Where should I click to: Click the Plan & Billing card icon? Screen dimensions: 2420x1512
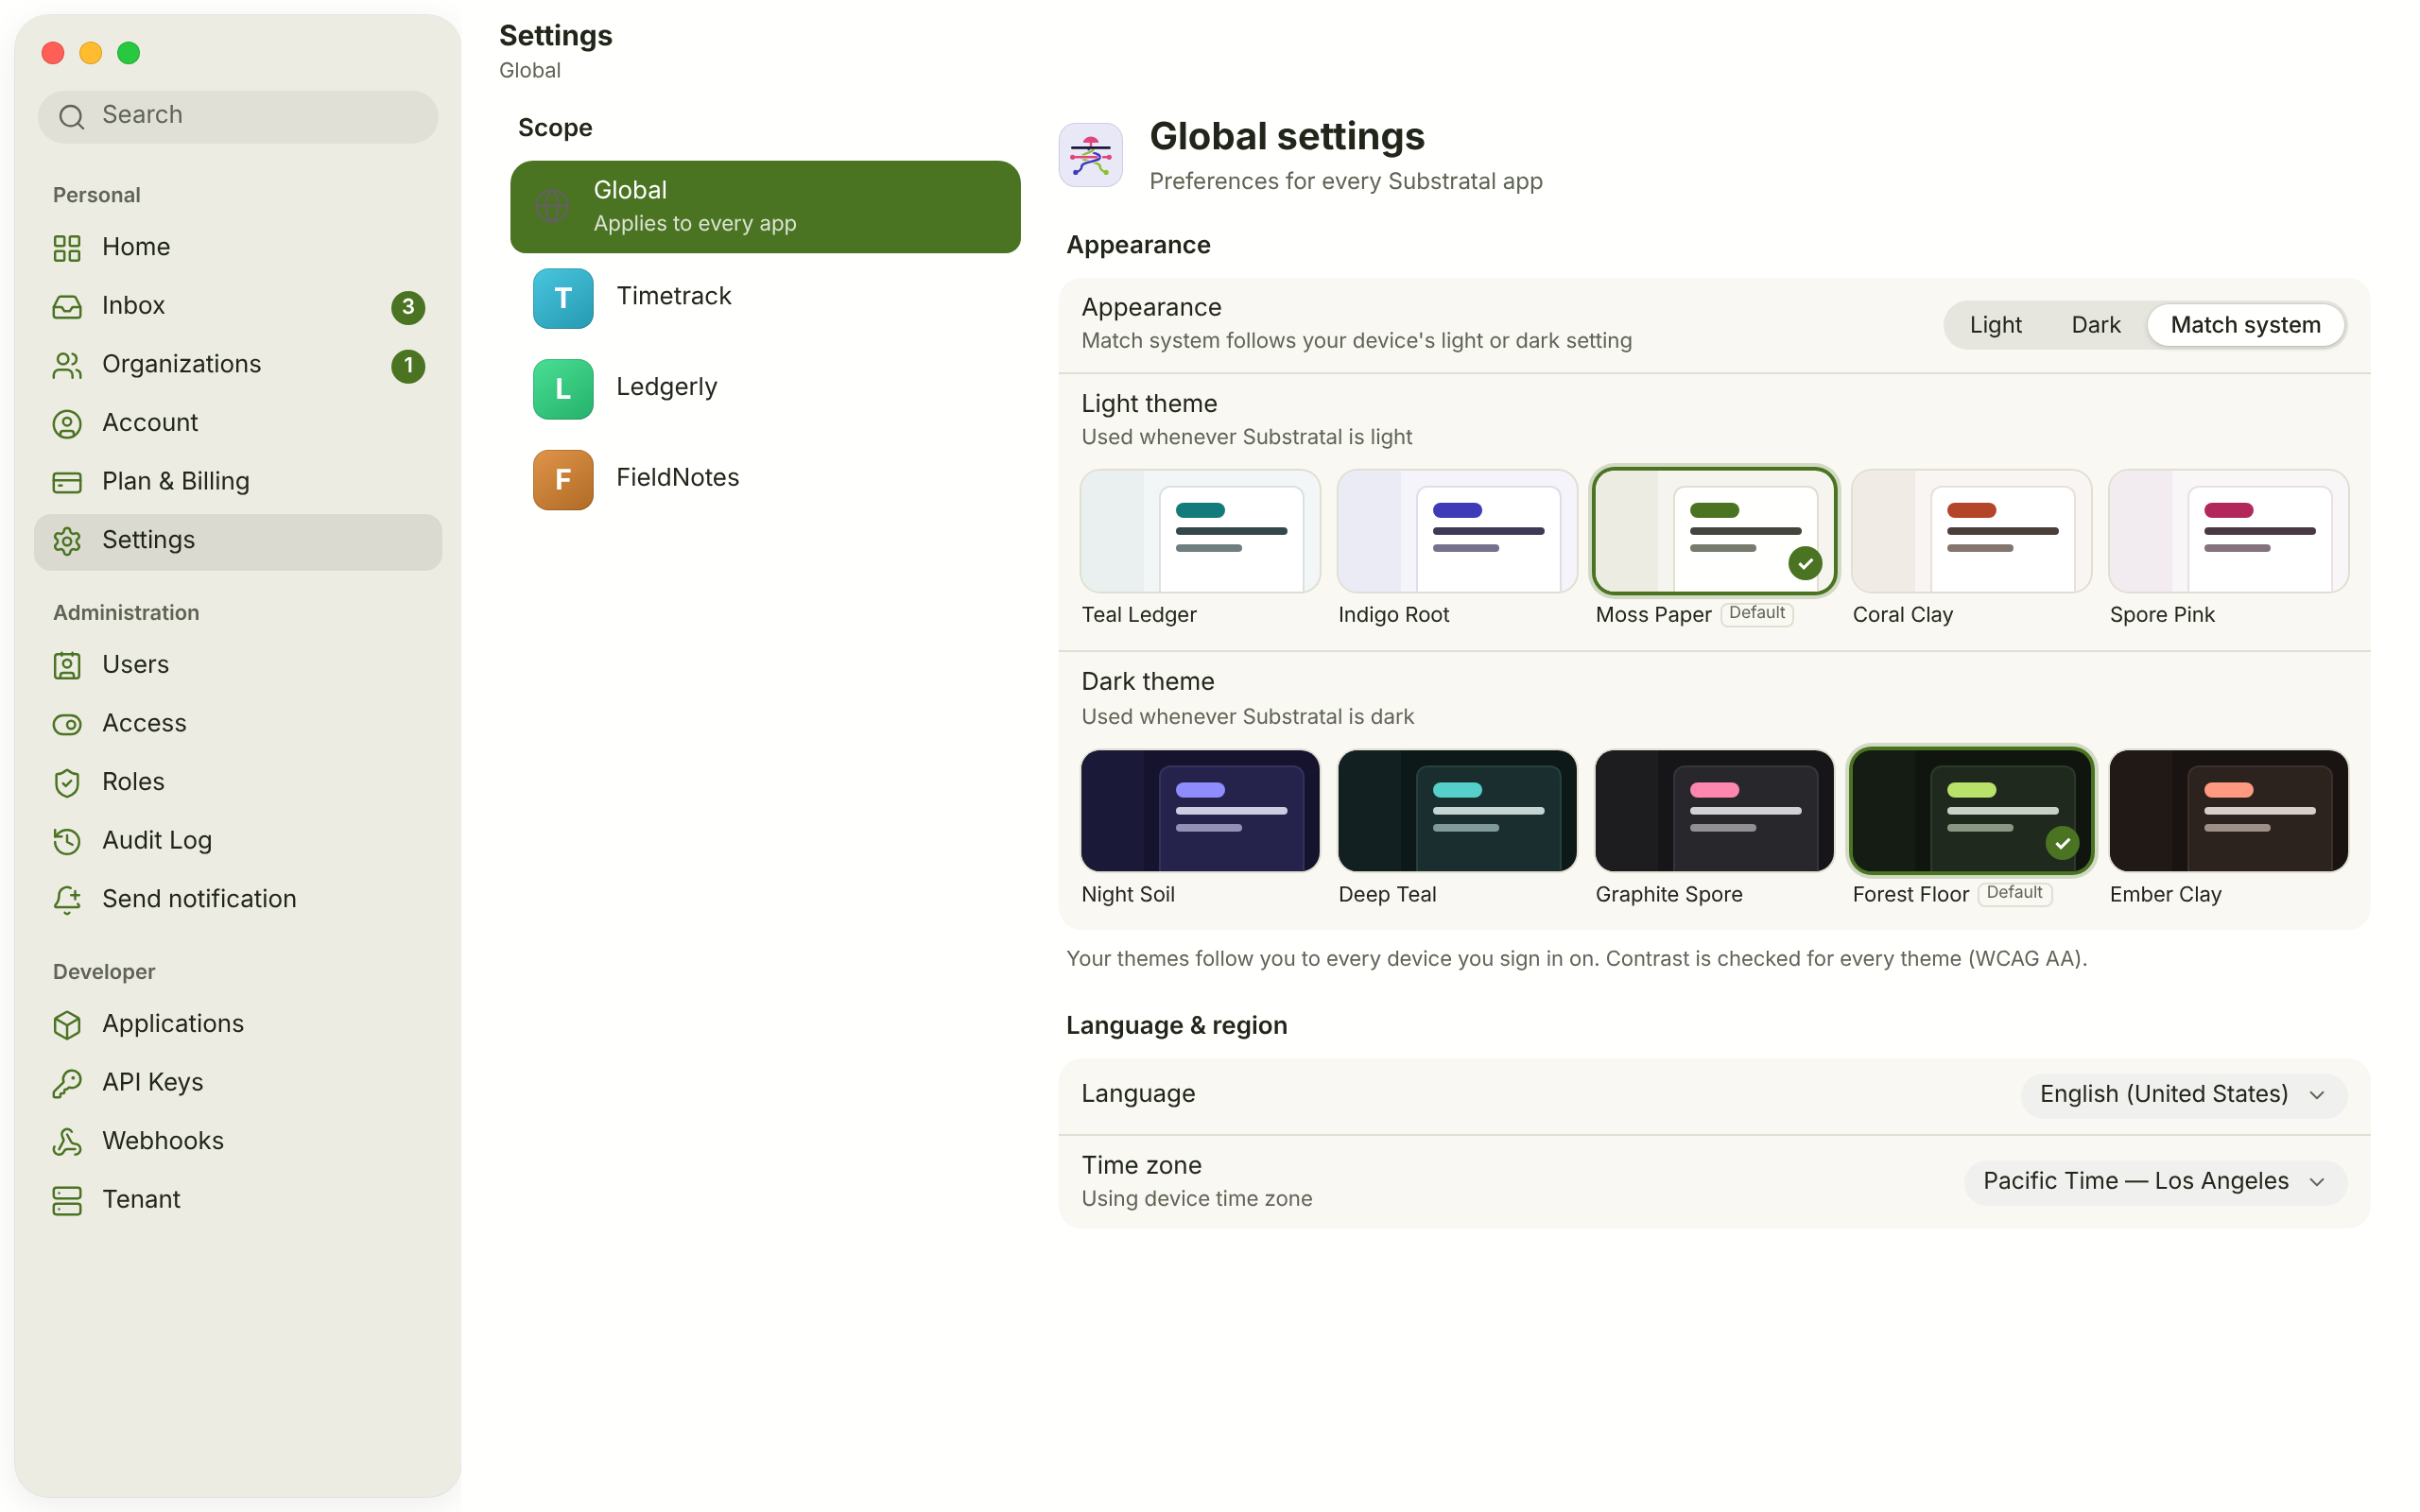tap(67, 482)
